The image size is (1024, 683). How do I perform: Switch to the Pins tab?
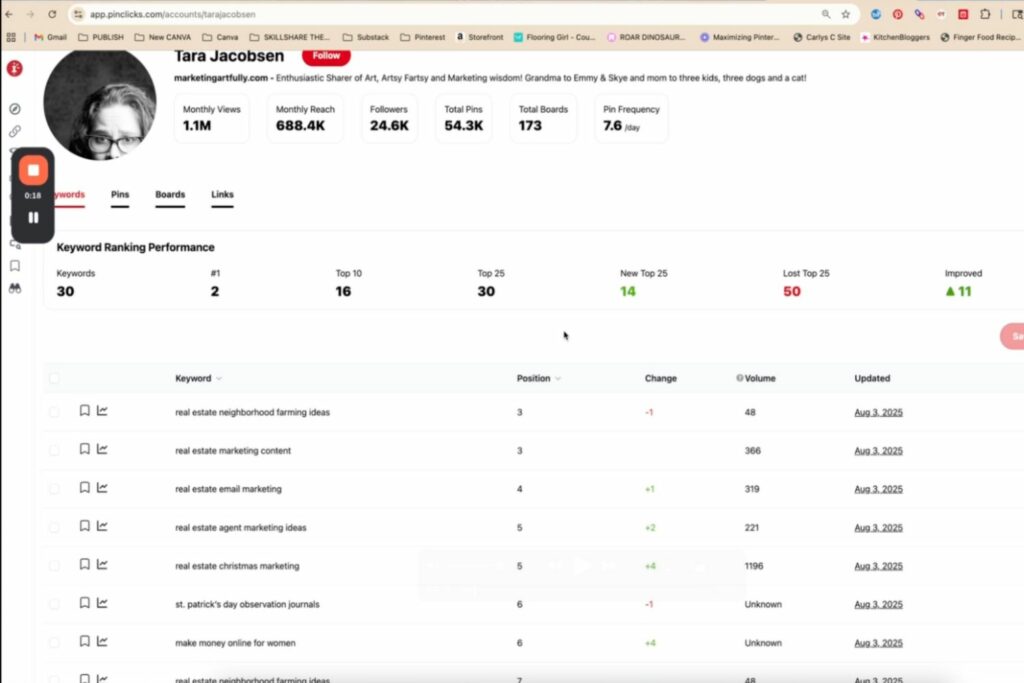tap(120, 195)
